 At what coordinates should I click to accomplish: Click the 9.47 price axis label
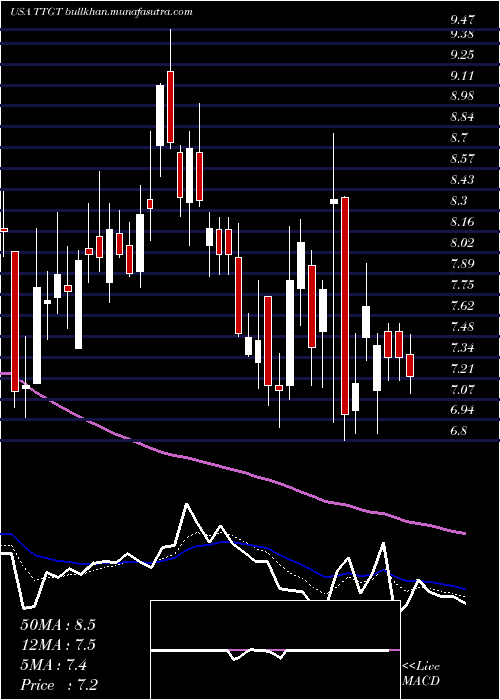tap(462, 20)
